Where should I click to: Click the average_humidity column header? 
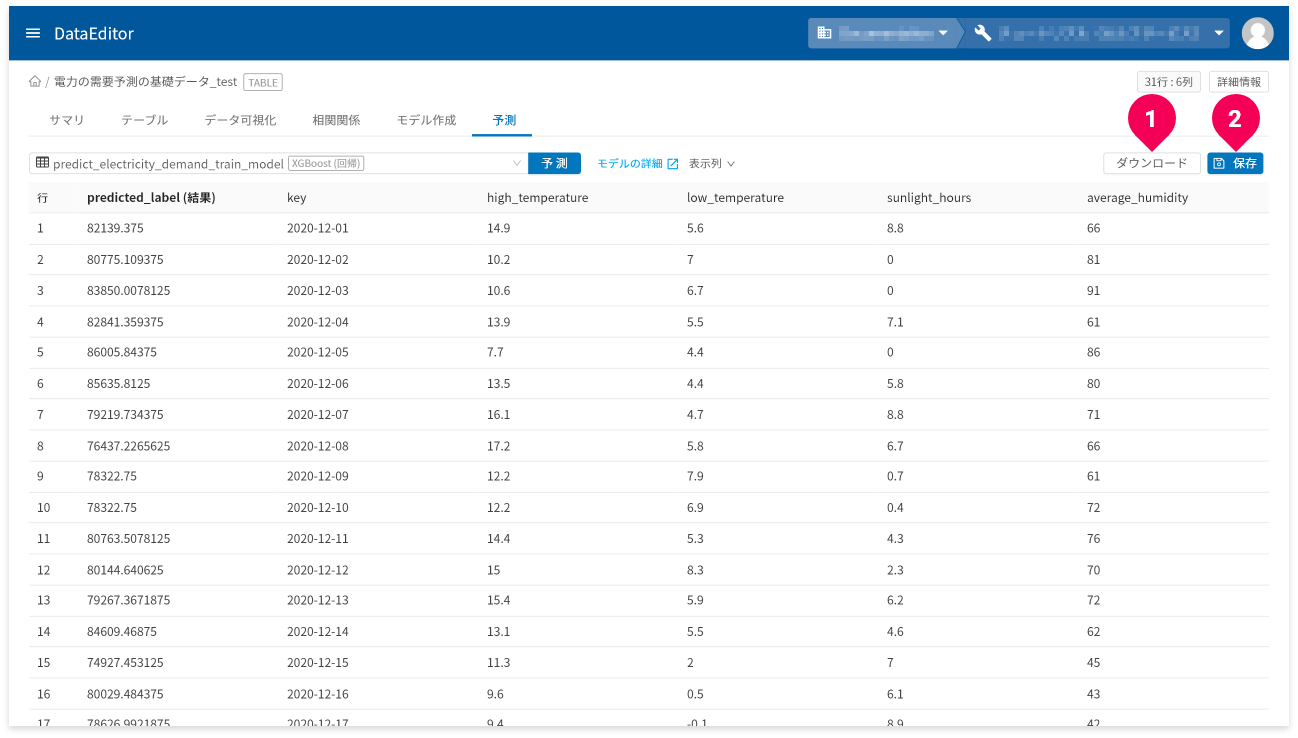(x=1137, y=198)
